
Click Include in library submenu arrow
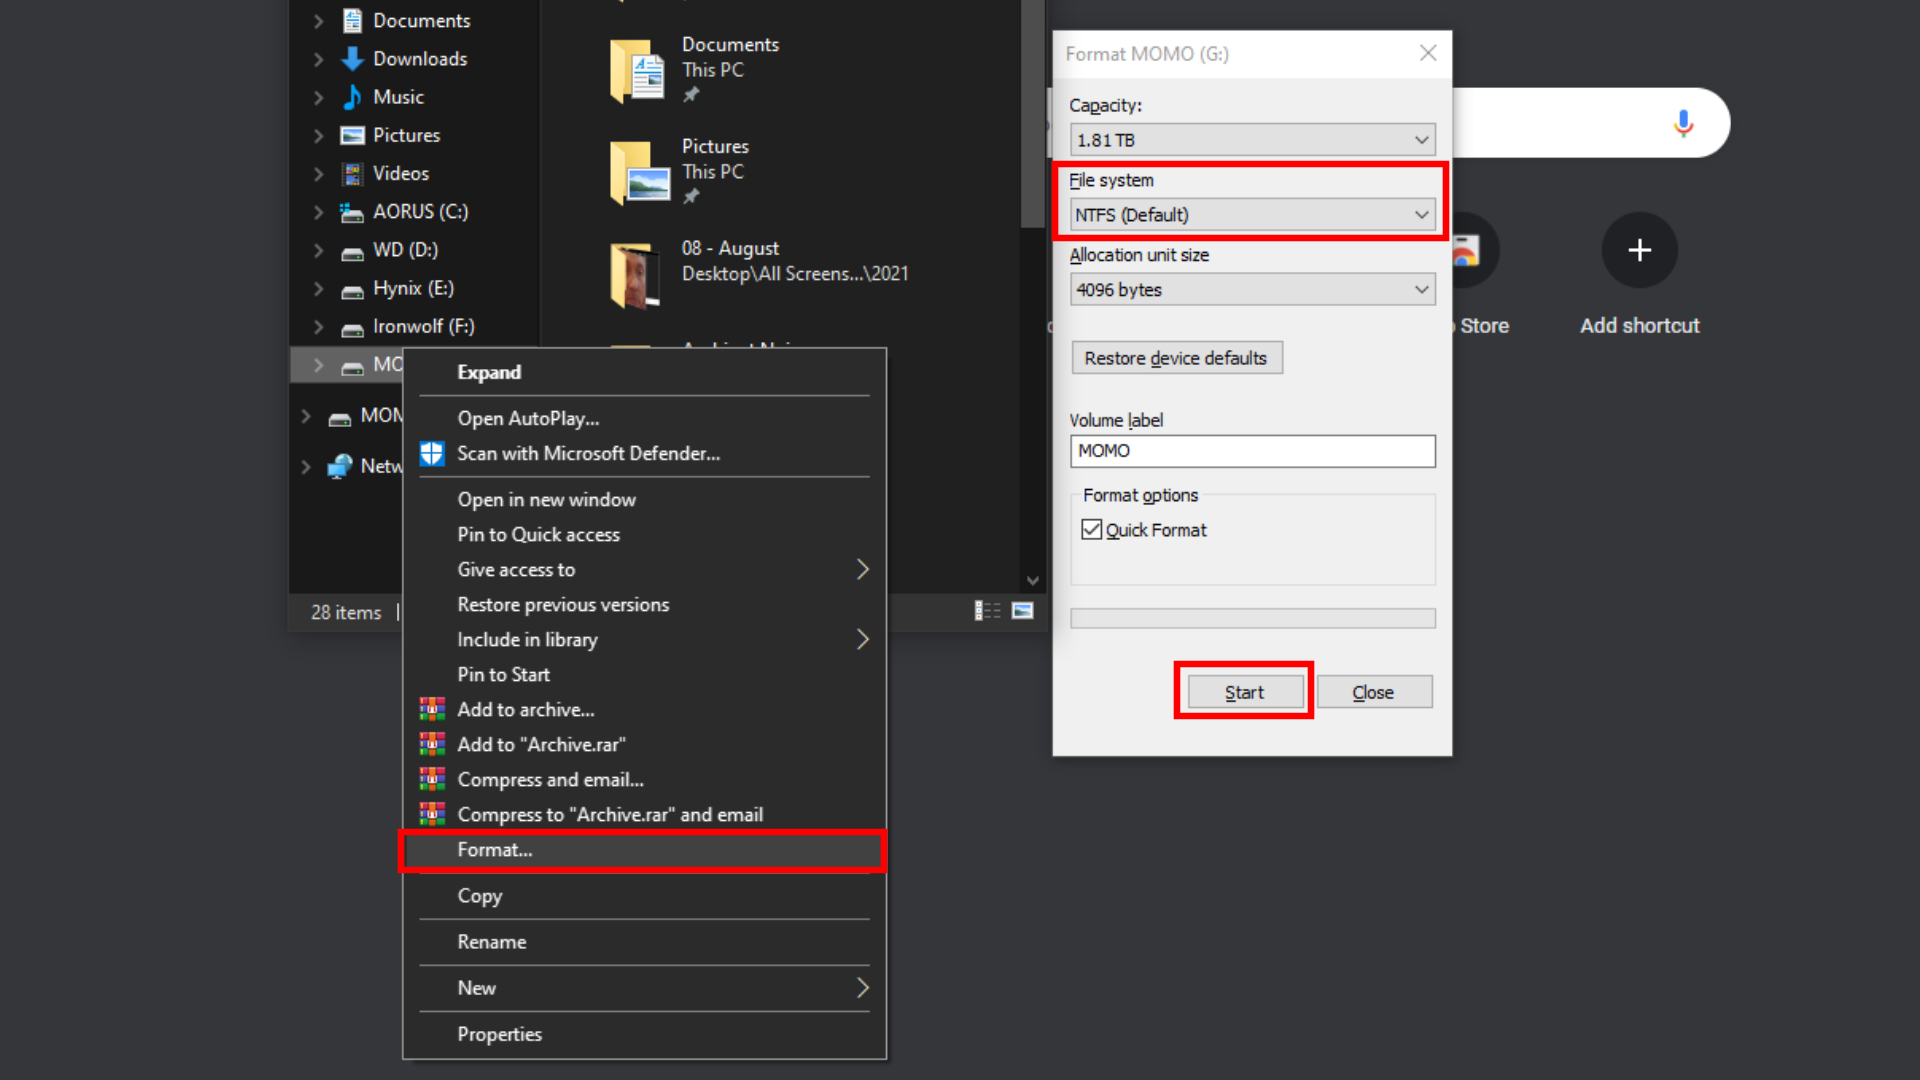tap(862, 640)
